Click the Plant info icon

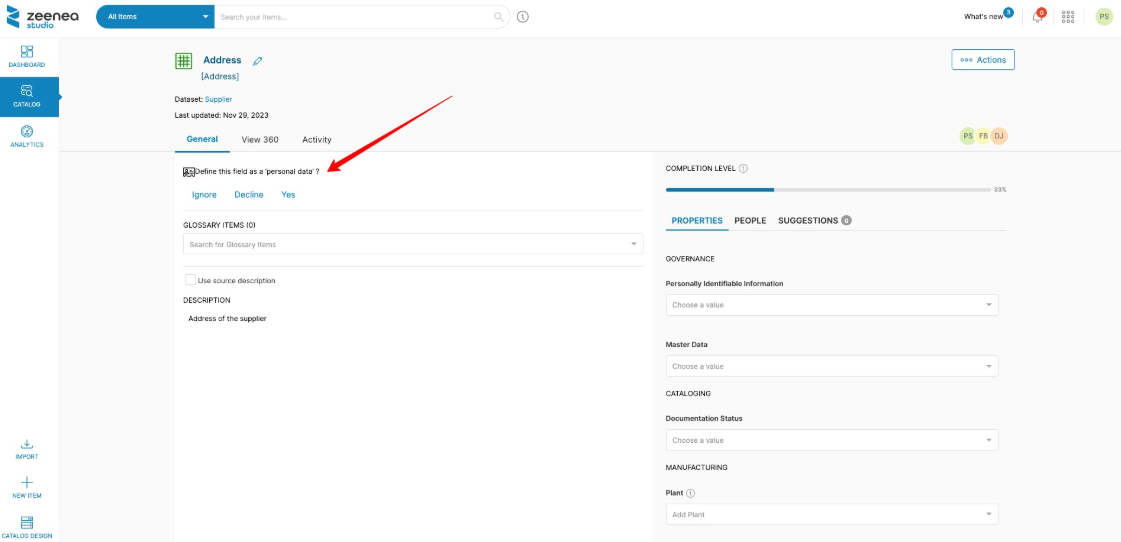point(691,493)
